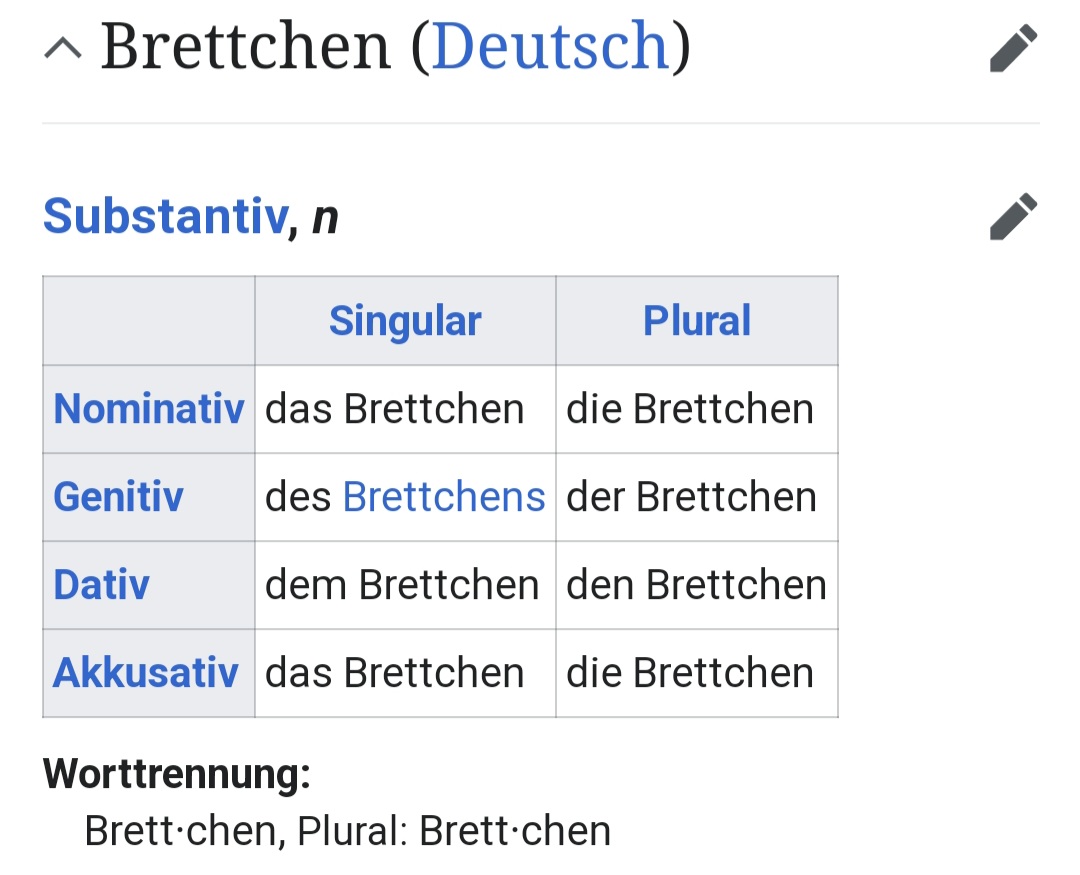Click the 'der Brettchen' Genitiv plural cell
Viewport: 1080px width, 875px height.
(691, 497)
